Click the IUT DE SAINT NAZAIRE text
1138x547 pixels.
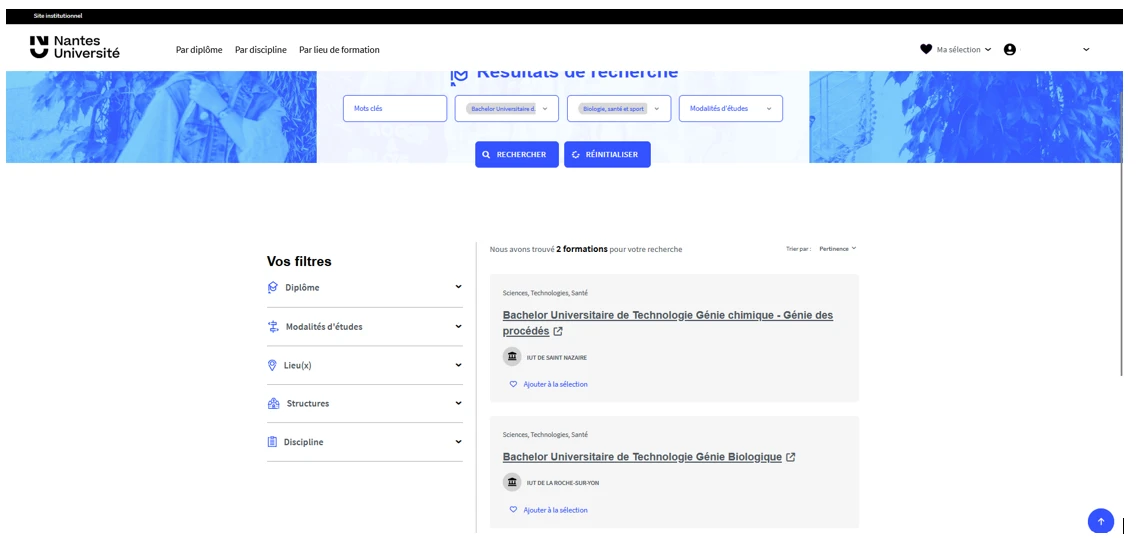(557, 358)
